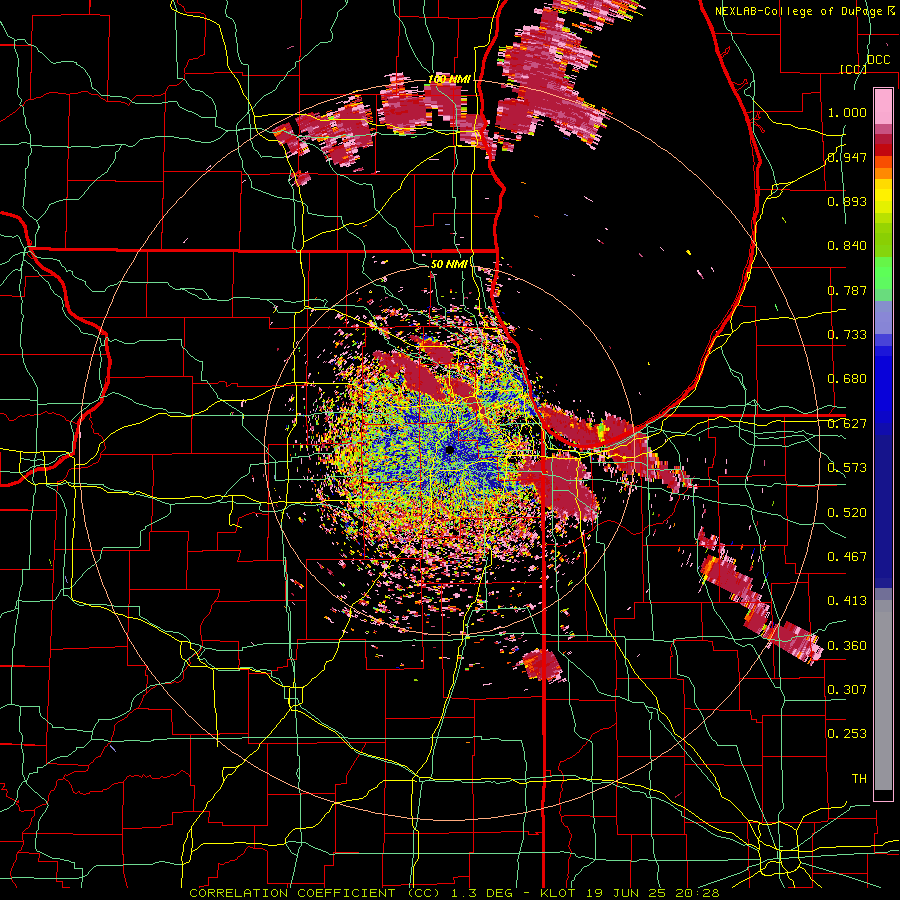Select the 0.413 scale value
This screenshot has height=900, width=900.
point(847,601)
